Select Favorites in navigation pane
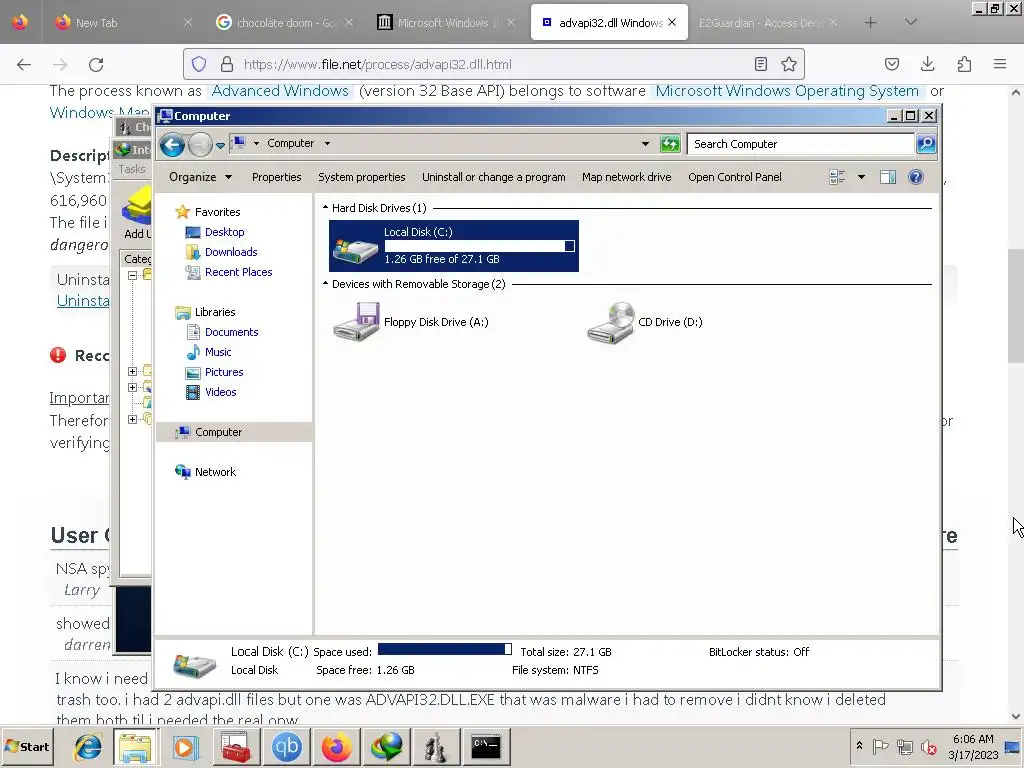This screenshot has height=768, width=1024. click(217, 212)
